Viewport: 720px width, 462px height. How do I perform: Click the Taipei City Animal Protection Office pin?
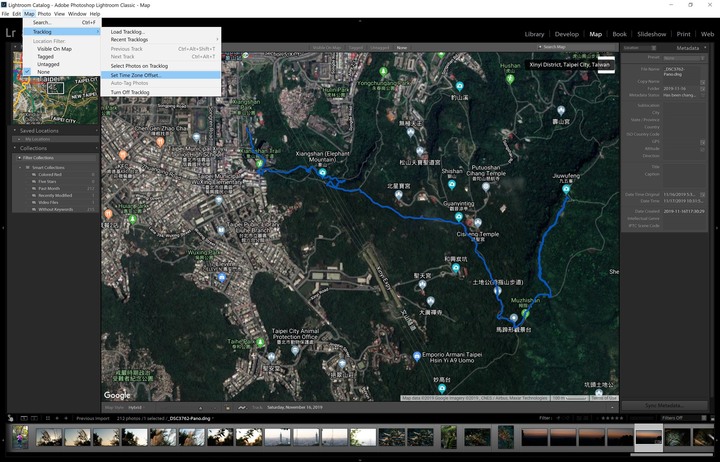(x=295, y=350)
